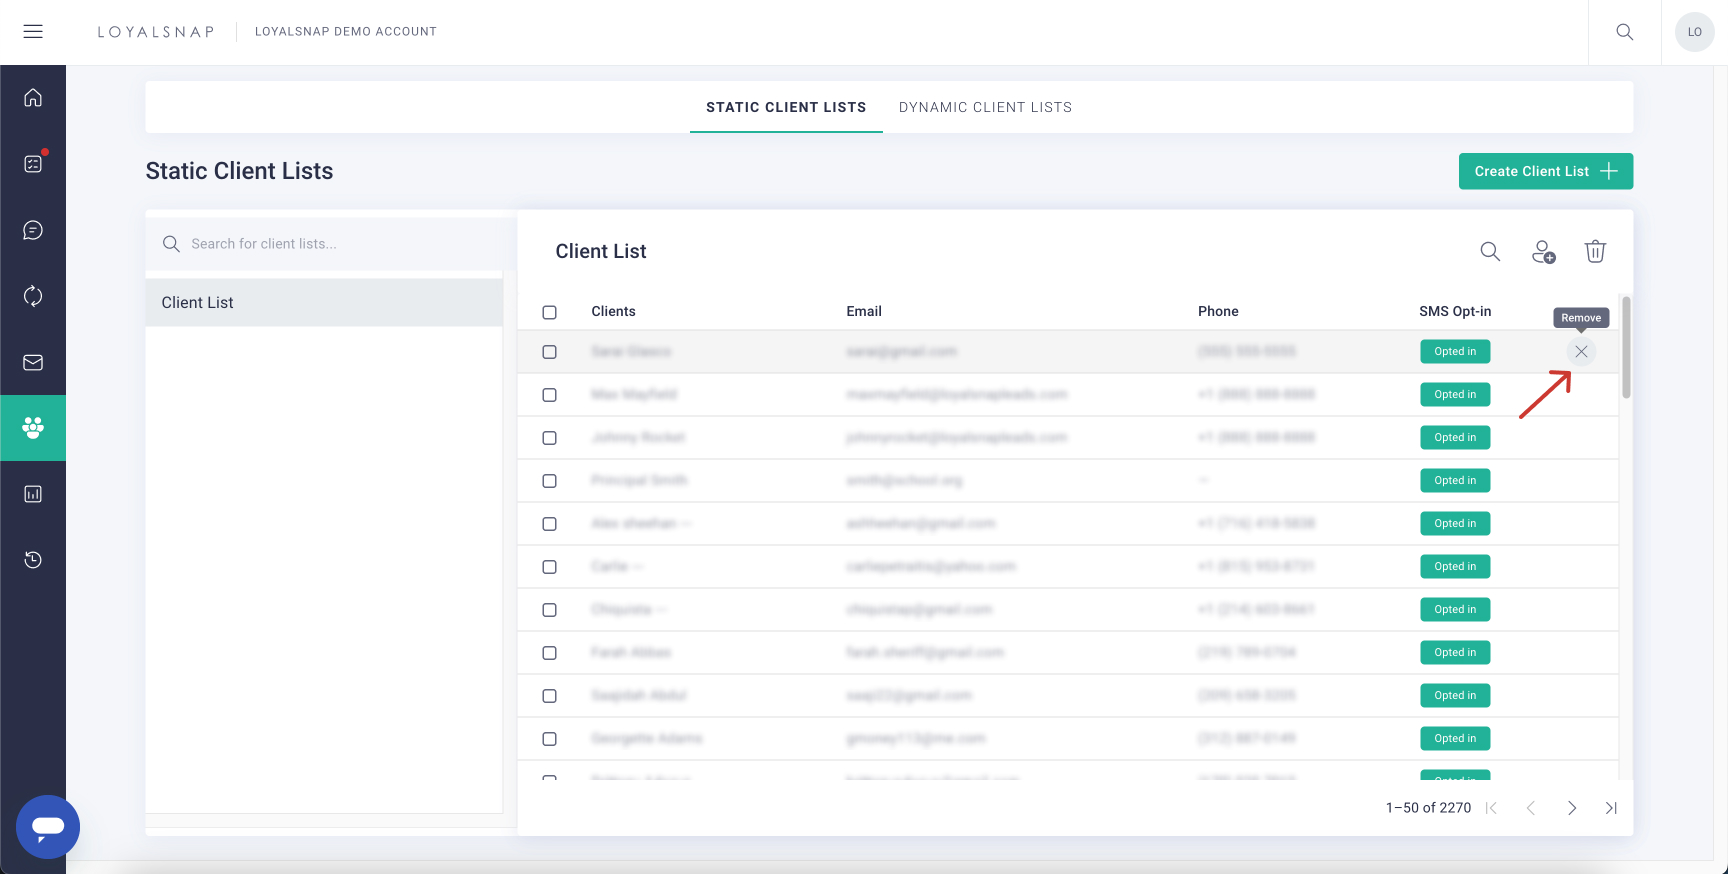This screenshot has width=1728, height=874.
Task: Jump to the first page of results
Action: 1491,808
